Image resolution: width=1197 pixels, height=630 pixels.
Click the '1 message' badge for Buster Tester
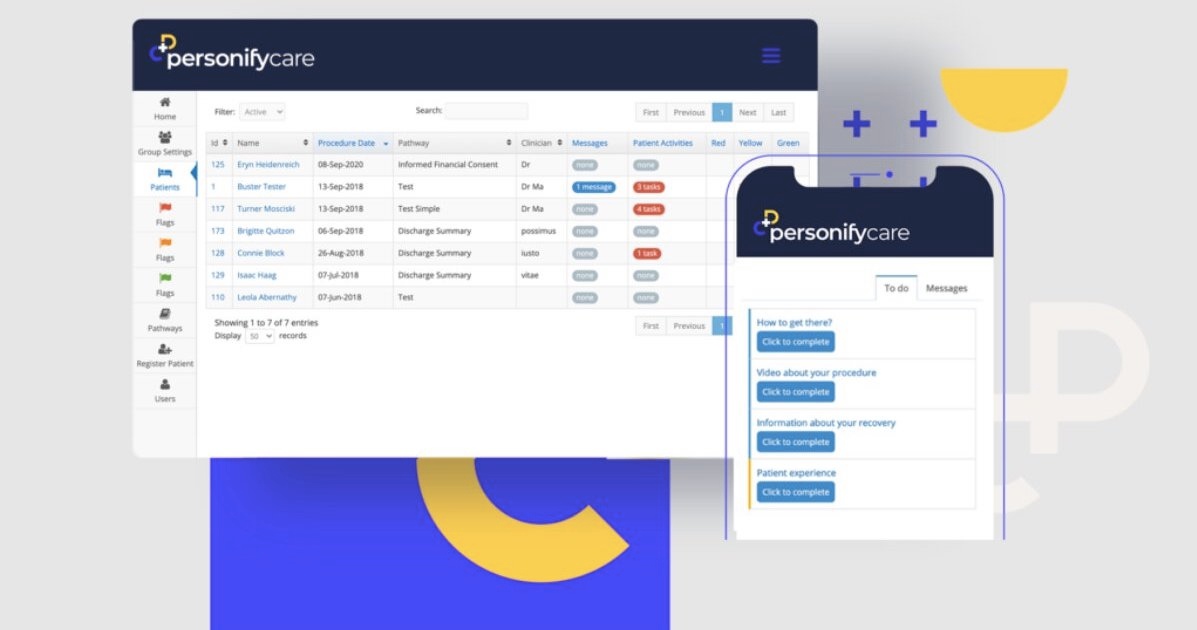coord(593,187)
